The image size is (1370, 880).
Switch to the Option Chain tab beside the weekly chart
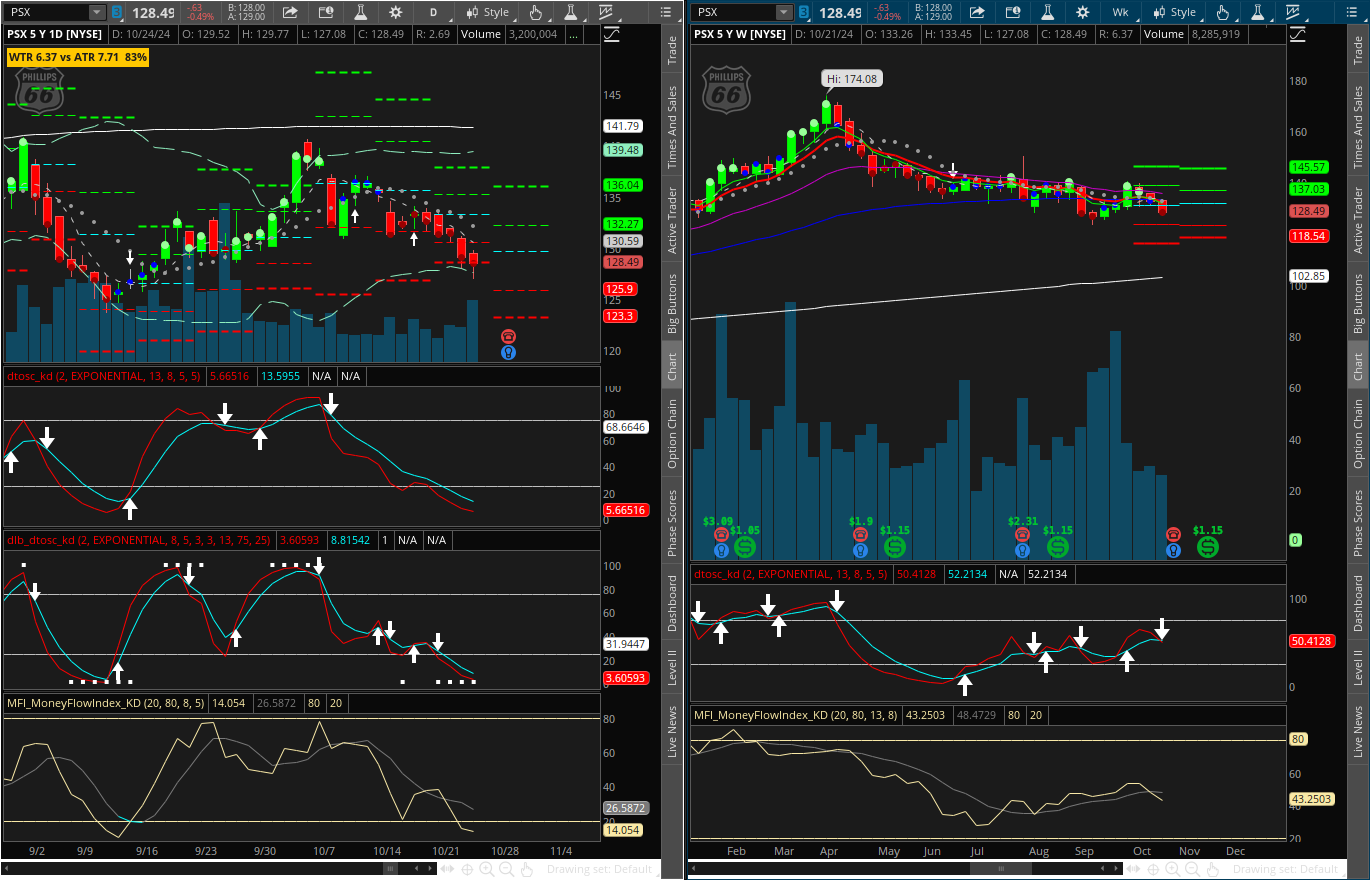[1358, 433]
